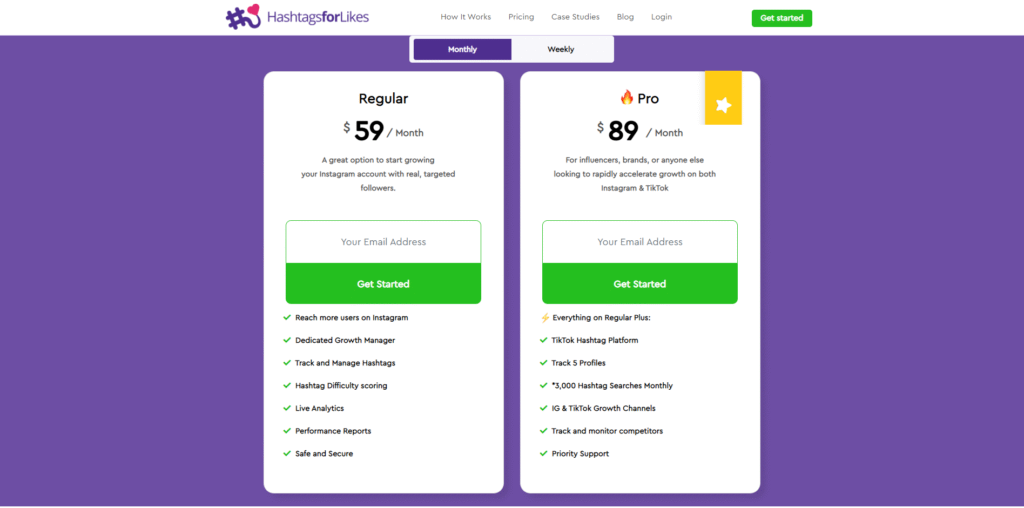The width and height of the screenshot is (1024, 508).
Task: Open Case Studies from the top menu
Action: coord(575,17)
